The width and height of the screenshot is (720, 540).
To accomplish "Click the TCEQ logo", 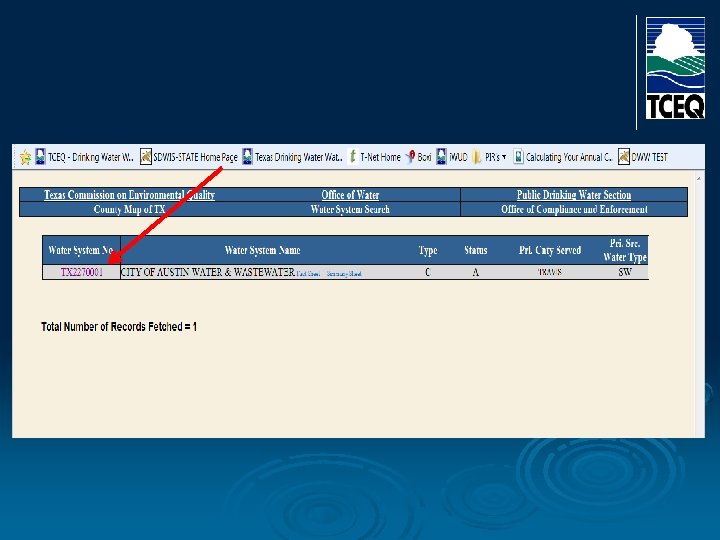I will coord(675,68).
